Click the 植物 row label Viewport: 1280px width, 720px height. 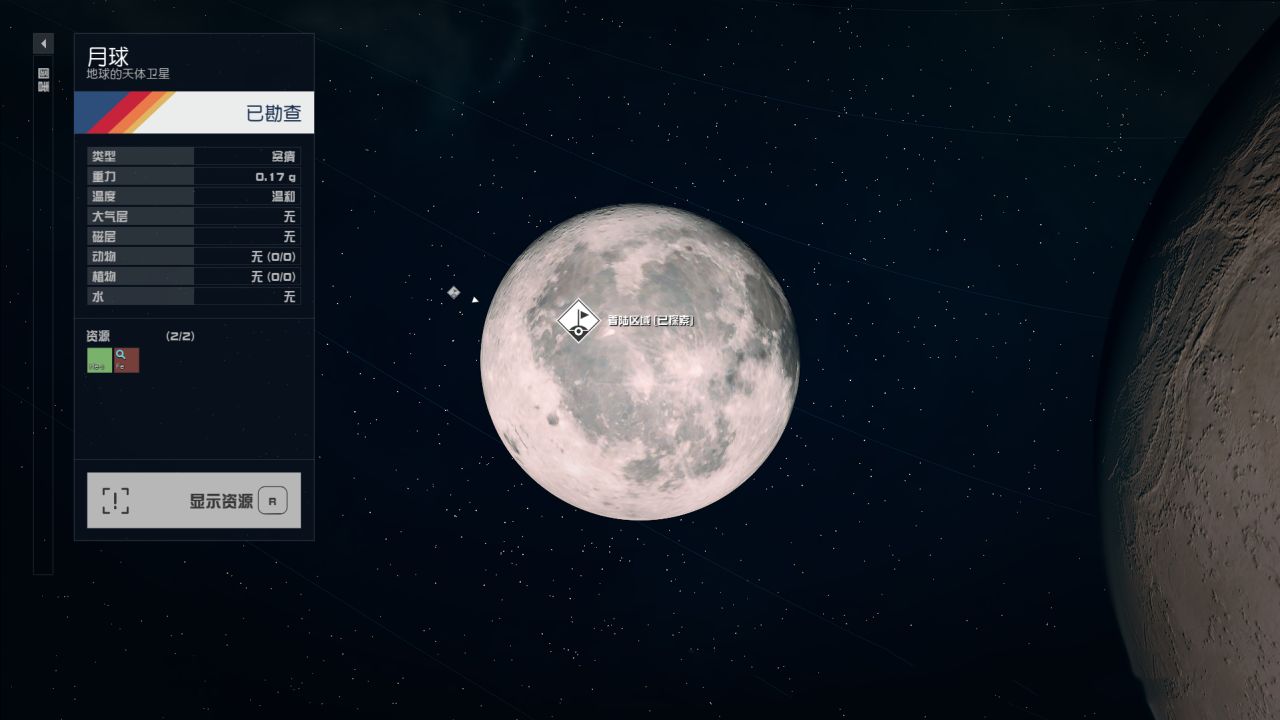103,276
